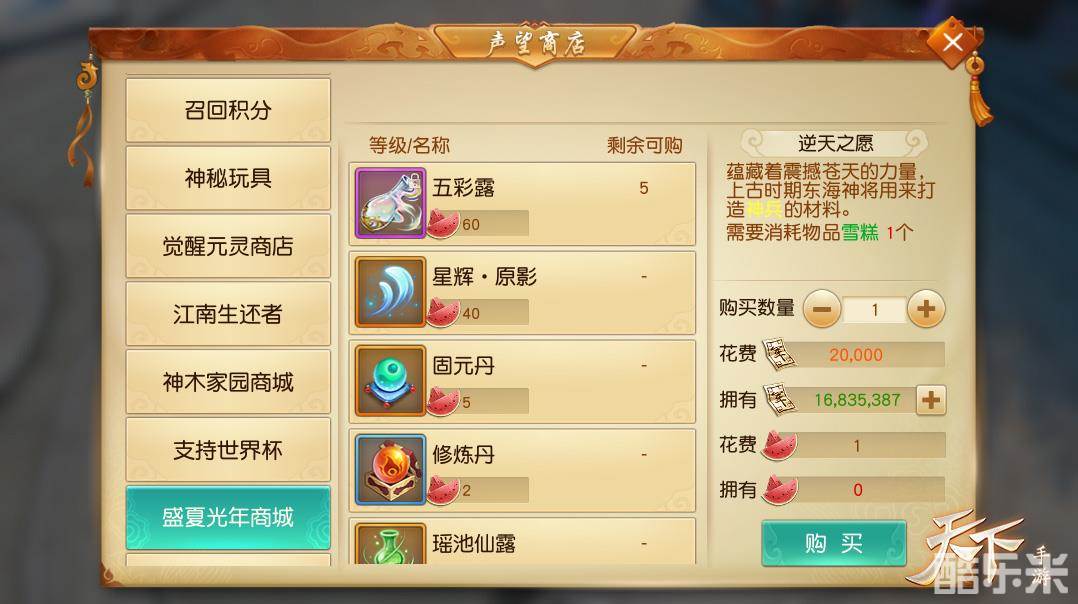Select the 固元丹 green orb icon
The height and width of the screenshot is (604, 1078).
tap(390, 381)
